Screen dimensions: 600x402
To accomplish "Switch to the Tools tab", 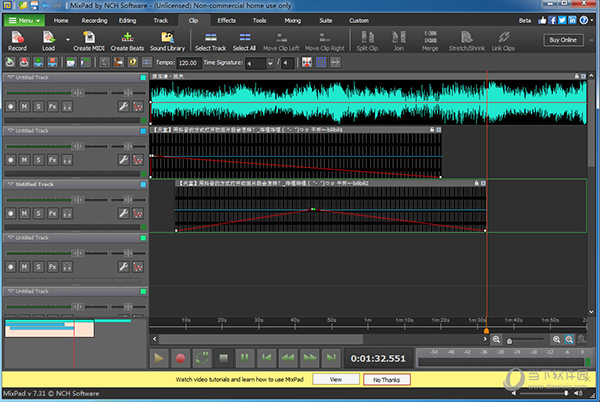I will click(259, 20).
